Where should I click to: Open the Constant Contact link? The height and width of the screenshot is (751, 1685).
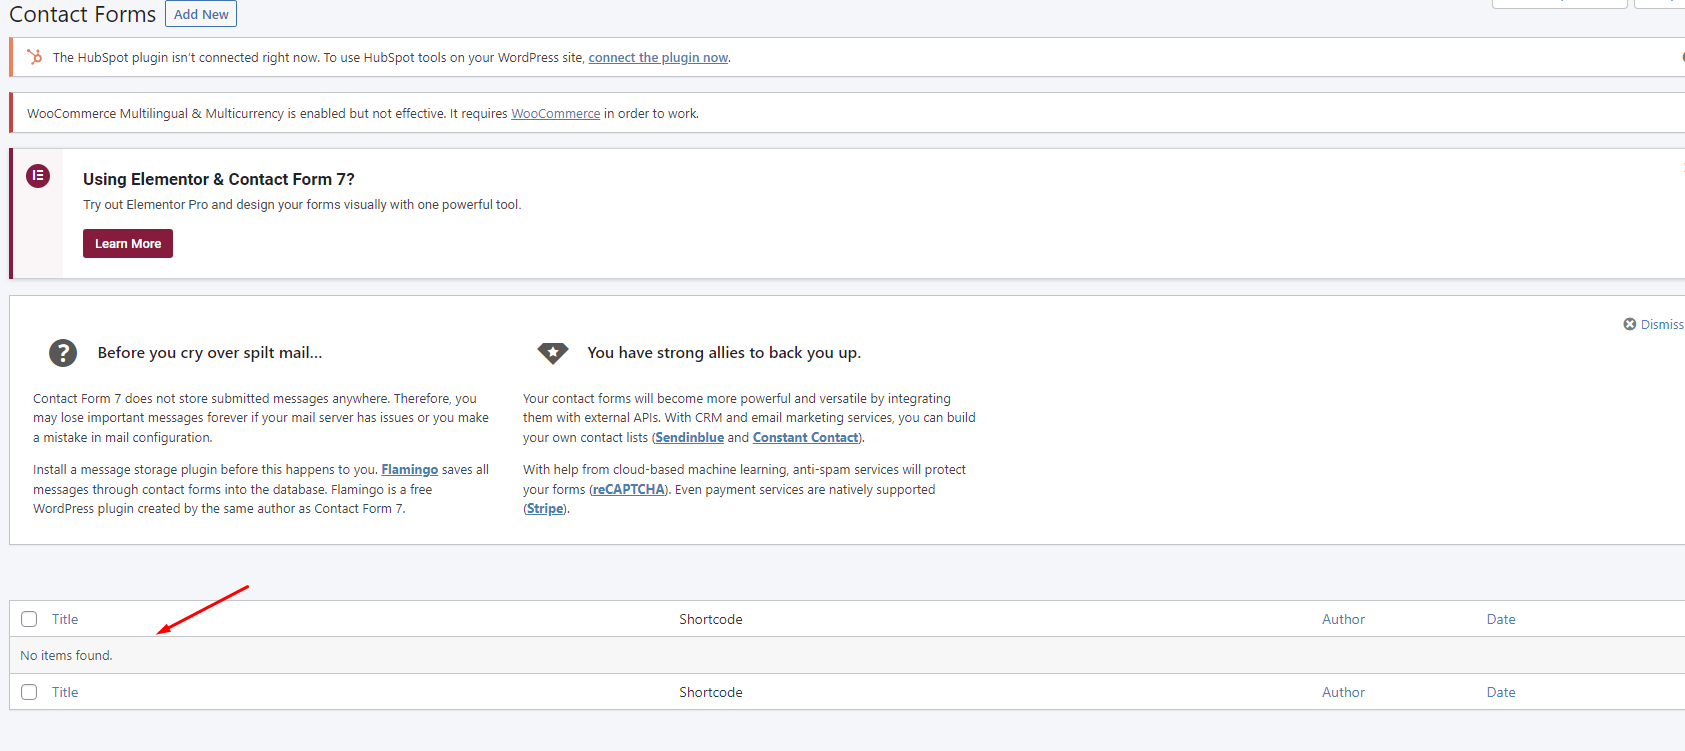click(806, 438)
